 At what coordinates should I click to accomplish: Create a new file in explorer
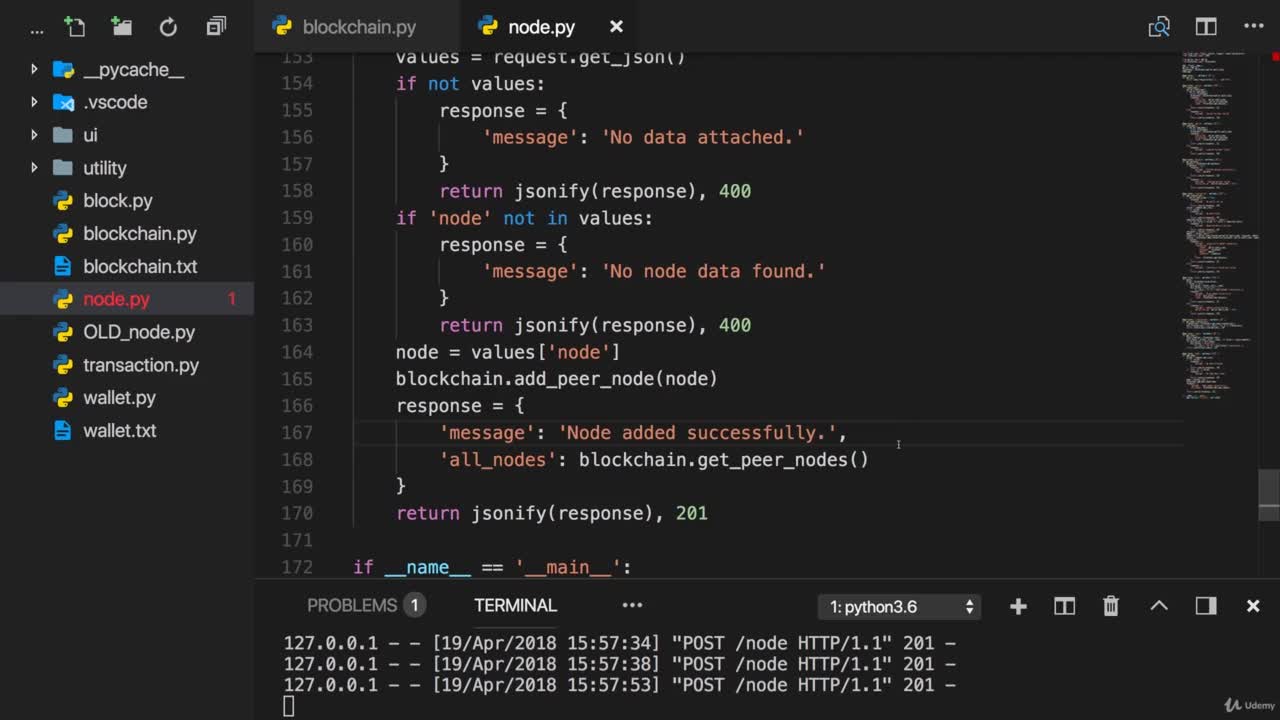[75, 27]
